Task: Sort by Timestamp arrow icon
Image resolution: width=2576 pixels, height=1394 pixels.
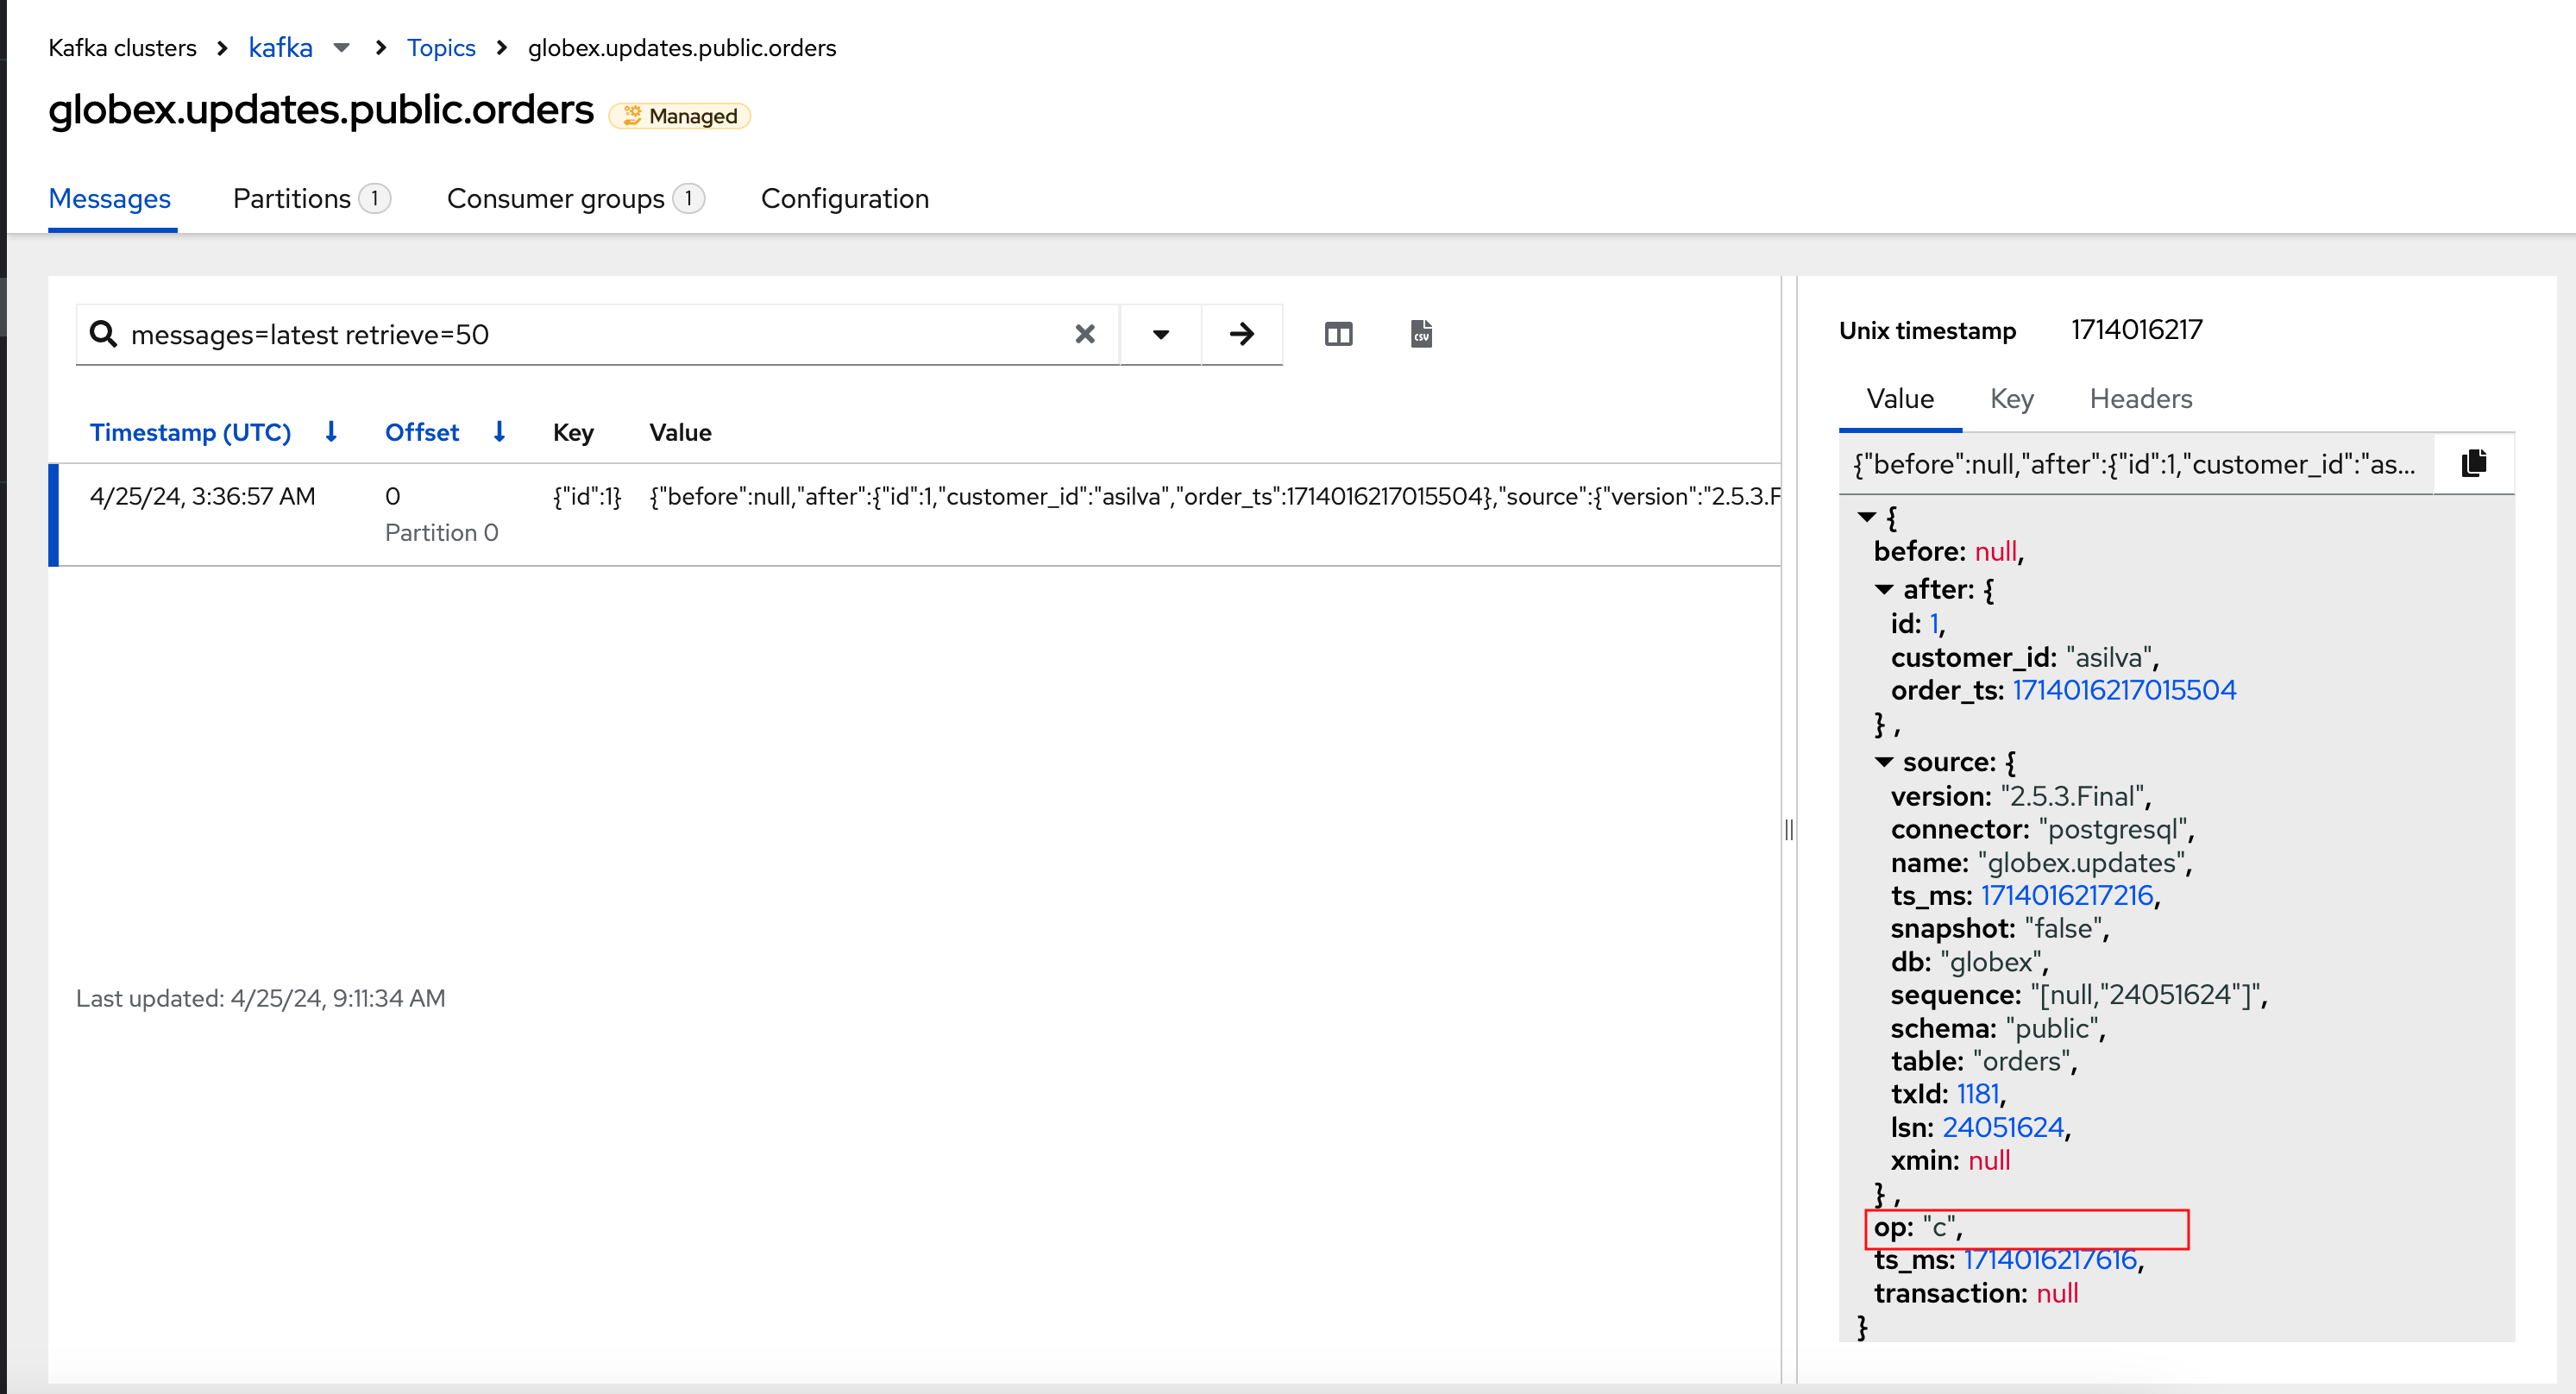Action: pos(331,432)
